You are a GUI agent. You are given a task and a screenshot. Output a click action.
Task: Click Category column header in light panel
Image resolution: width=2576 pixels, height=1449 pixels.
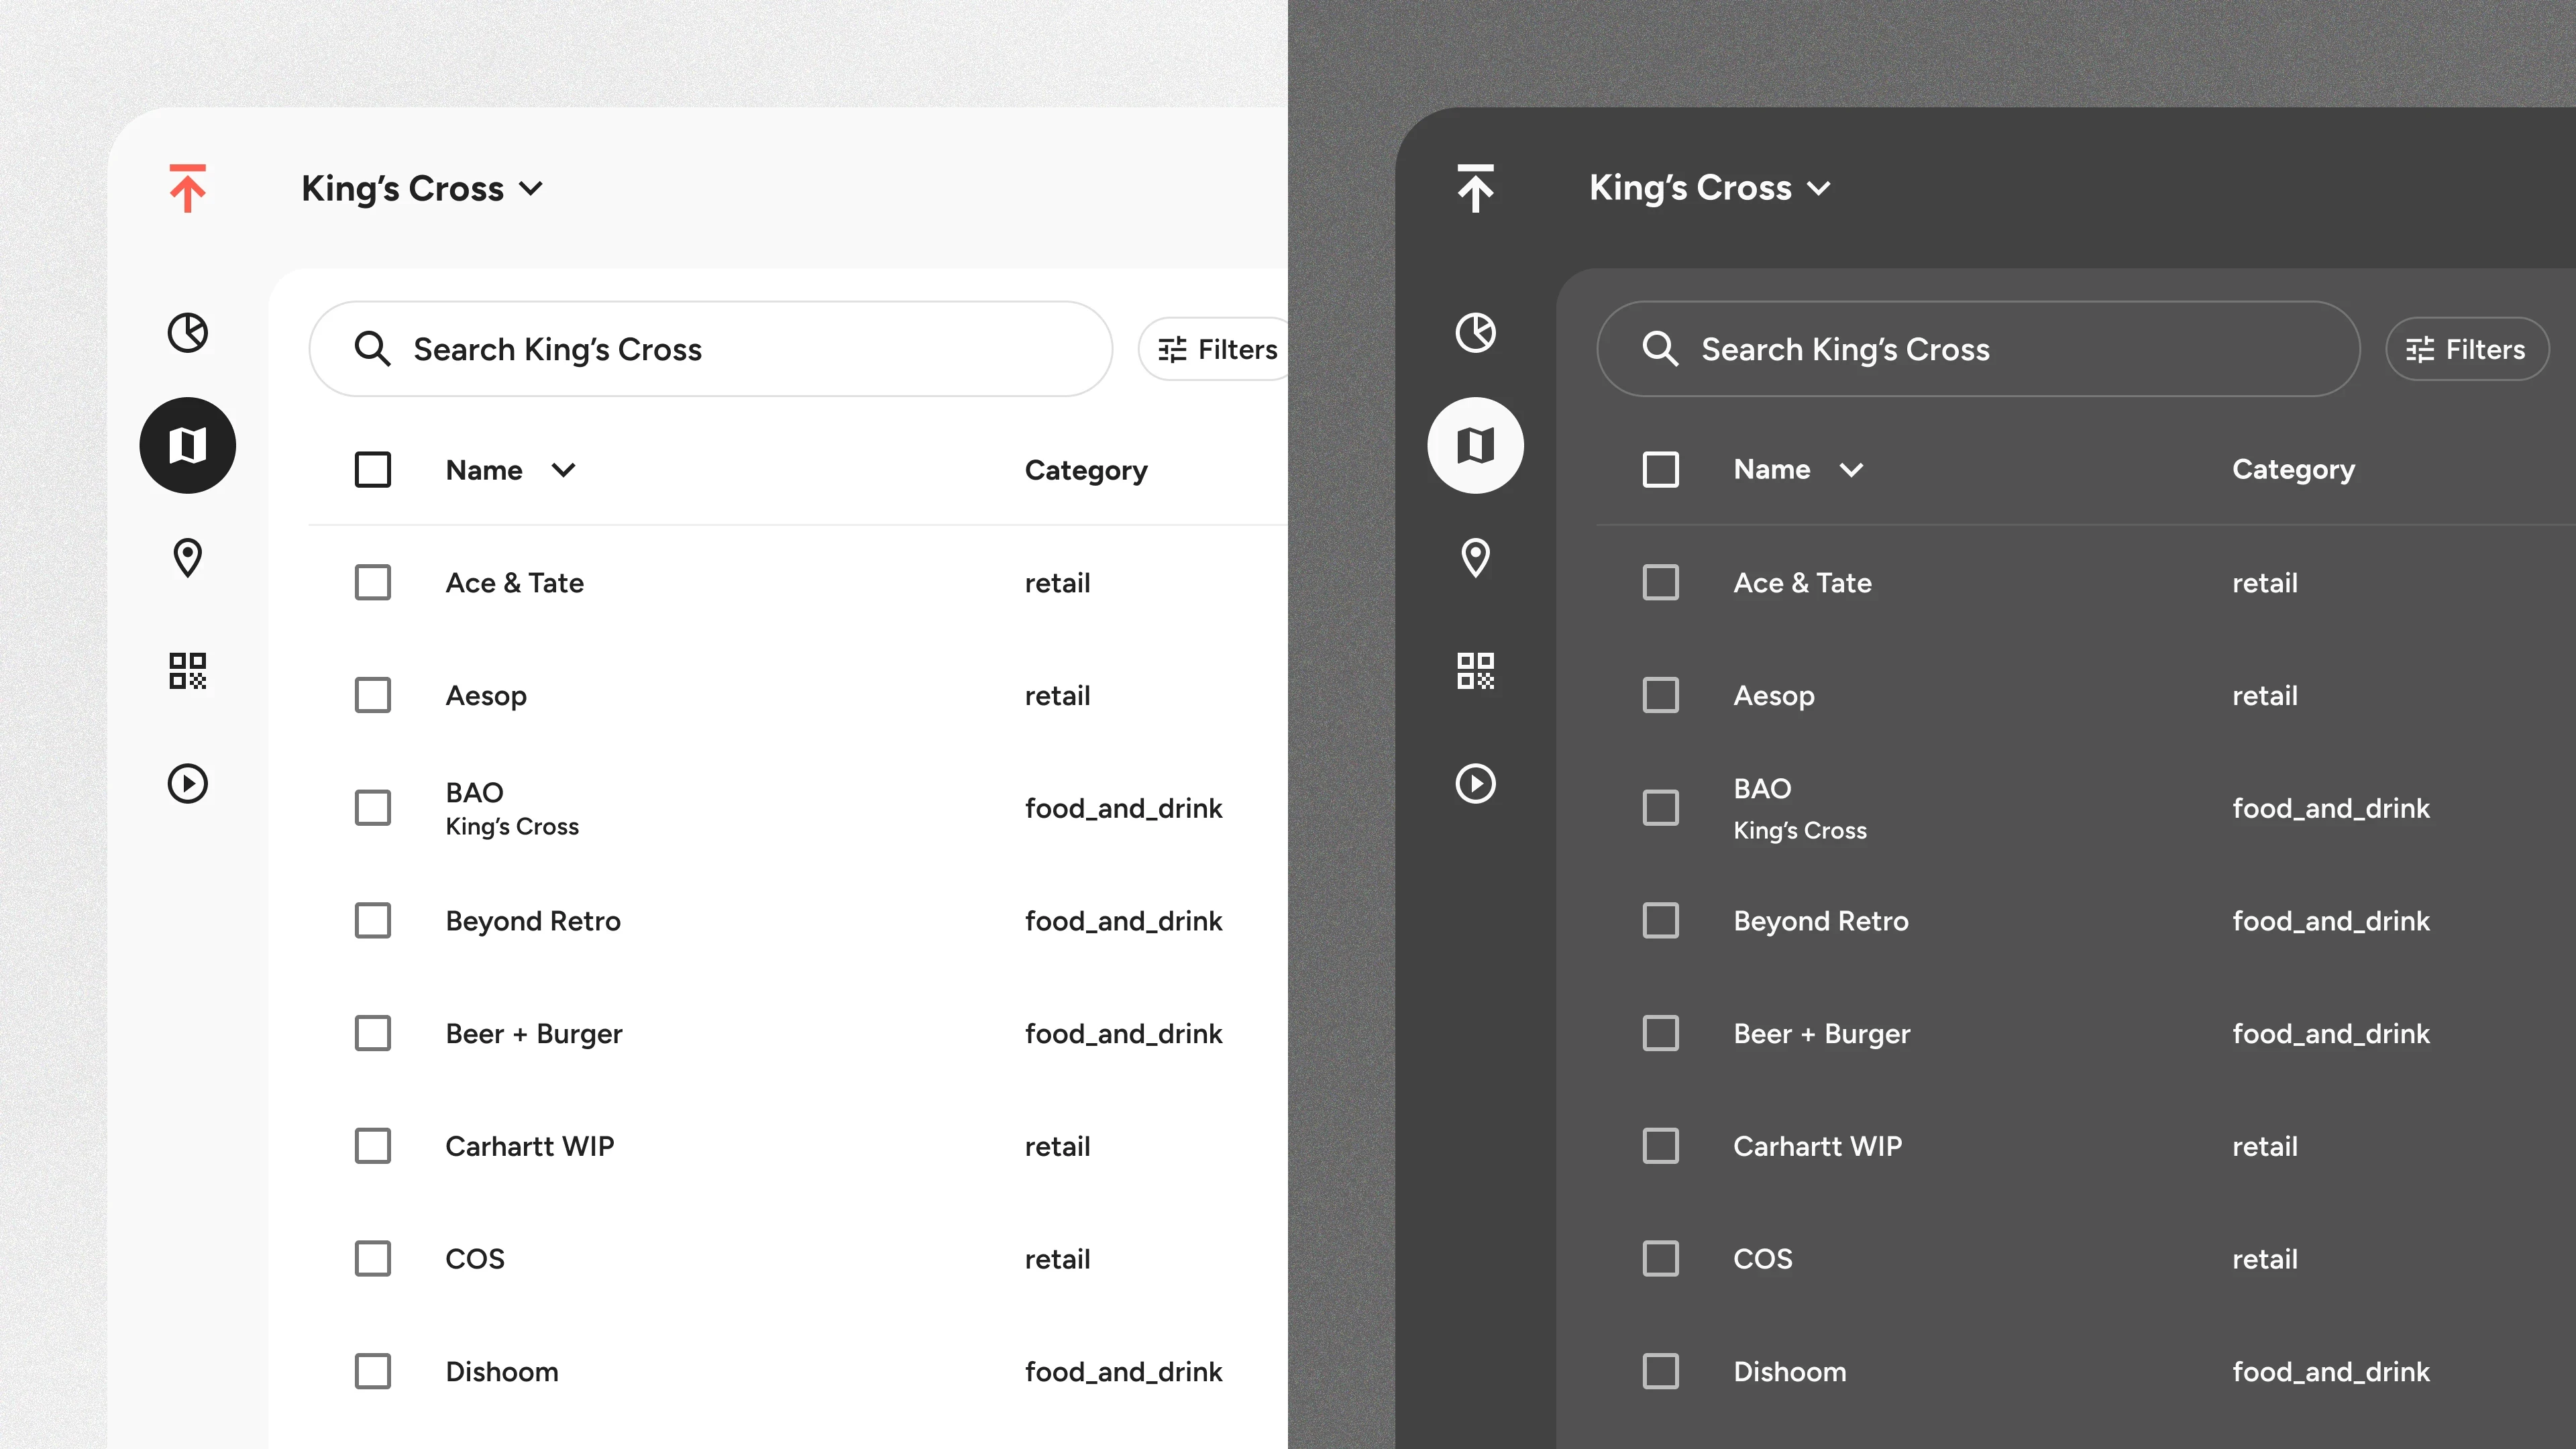[1086, 471]
